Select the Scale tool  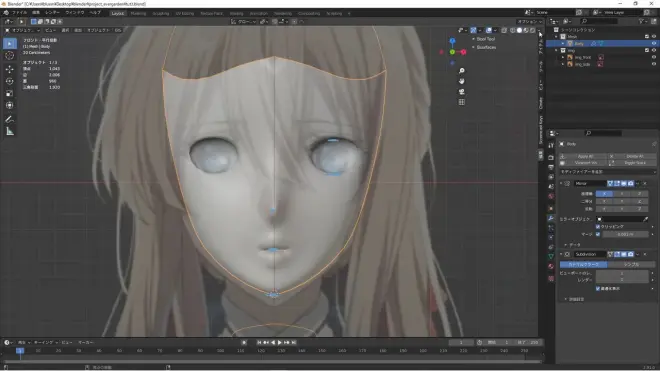[x=10, y=93]
